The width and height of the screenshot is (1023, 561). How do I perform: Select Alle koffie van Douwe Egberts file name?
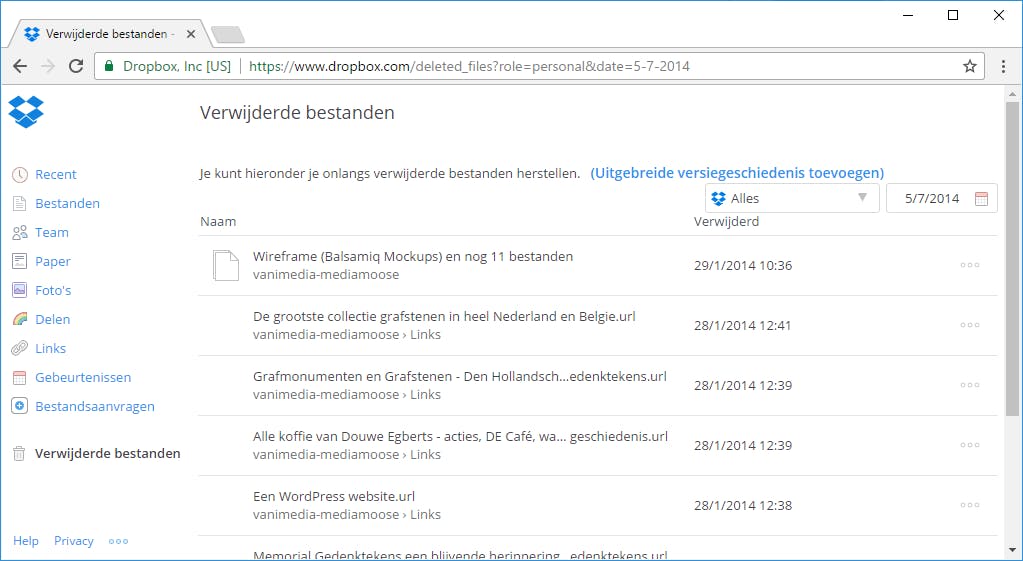(461, 436)
